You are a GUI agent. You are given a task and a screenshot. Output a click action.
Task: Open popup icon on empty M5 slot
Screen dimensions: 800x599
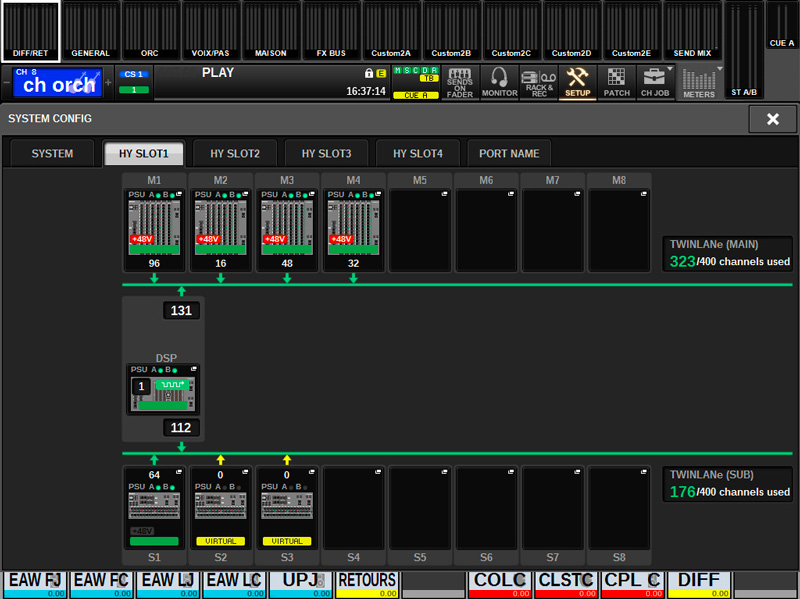point(444,194)
